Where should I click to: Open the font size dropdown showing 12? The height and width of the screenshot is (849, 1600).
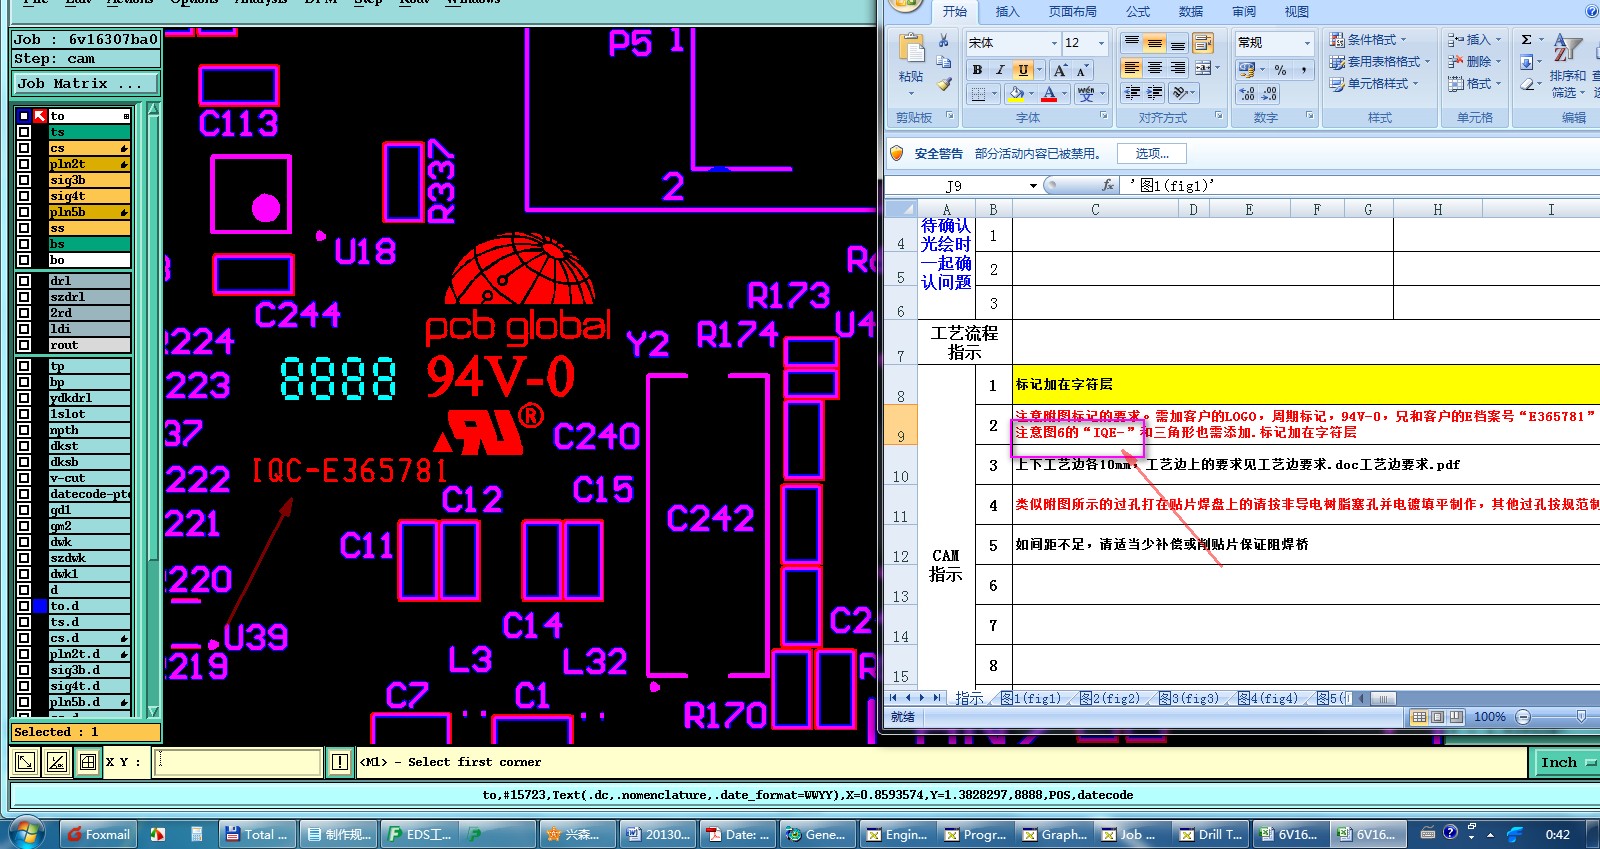(x=1102, y=43)
